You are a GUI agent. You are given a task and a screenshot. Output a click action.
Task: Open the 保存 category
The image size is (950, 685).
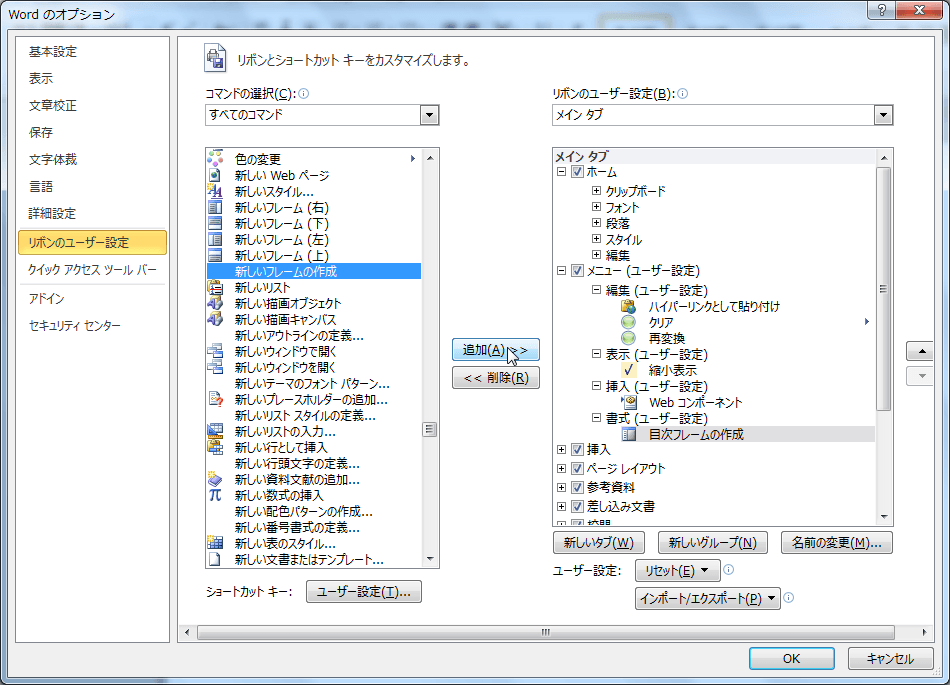(41, 132)
